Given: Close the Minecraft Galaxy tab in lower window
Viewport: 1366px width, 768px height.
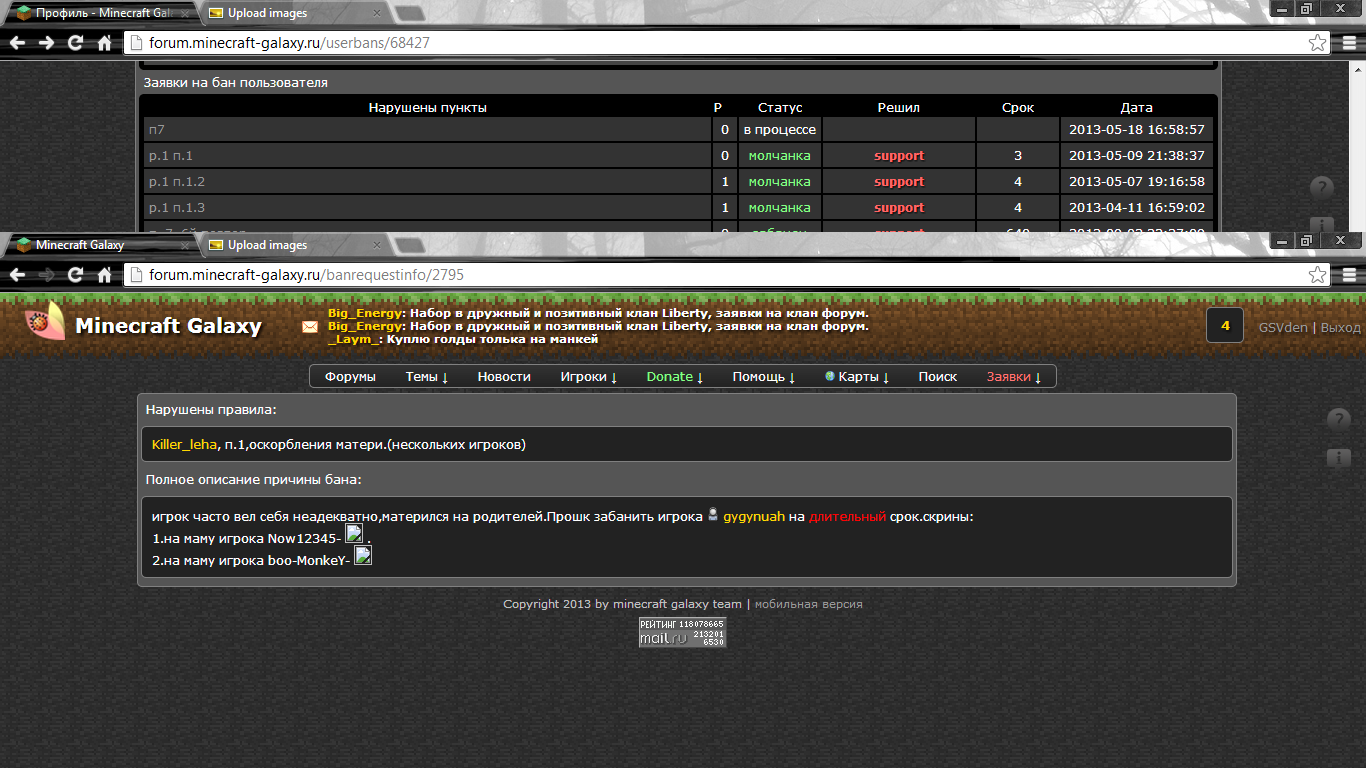Looking at the screenshot, I should point(184,245).
